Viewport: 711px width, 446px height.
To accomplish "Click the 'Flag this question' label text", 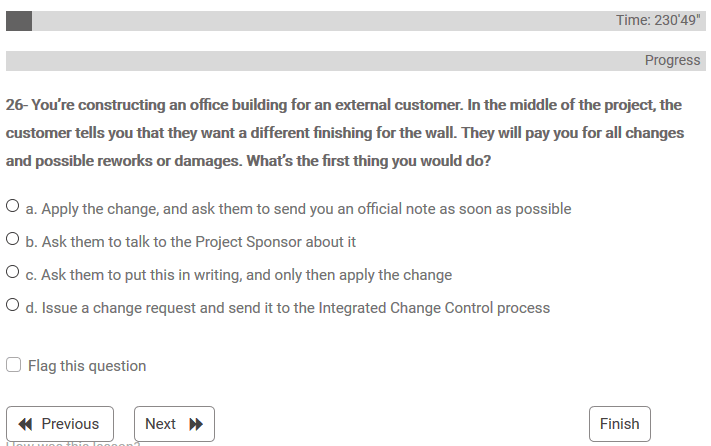I will [87, 366].
